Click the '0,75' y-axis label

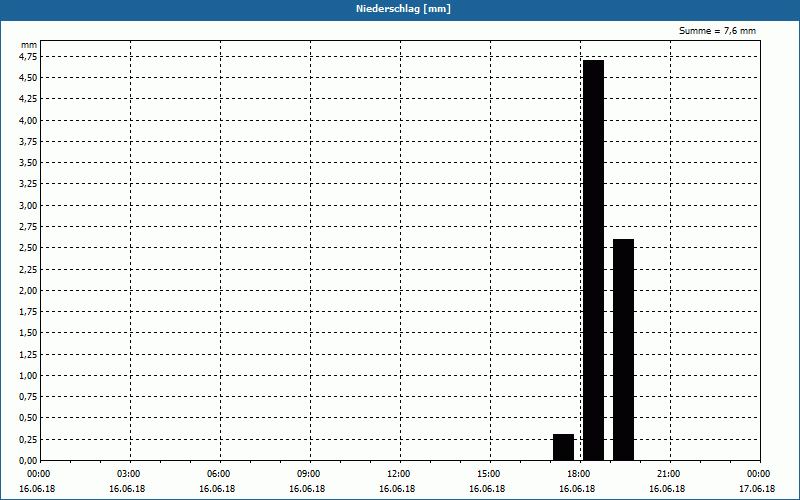tap(28, 397)
